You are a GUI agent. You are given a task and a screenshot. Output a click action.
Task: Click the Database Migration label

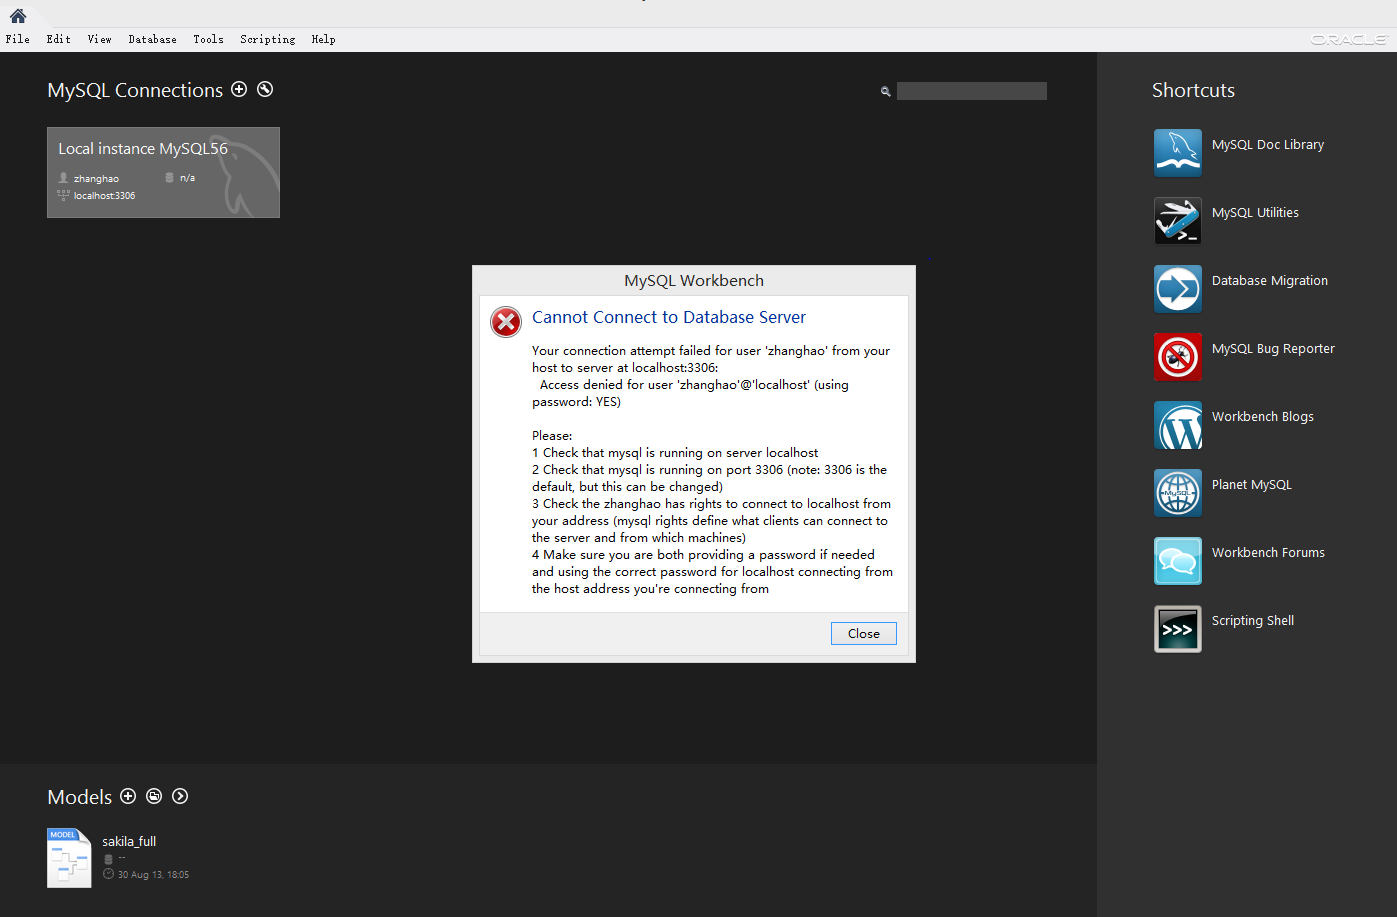tap(1270, 281)
